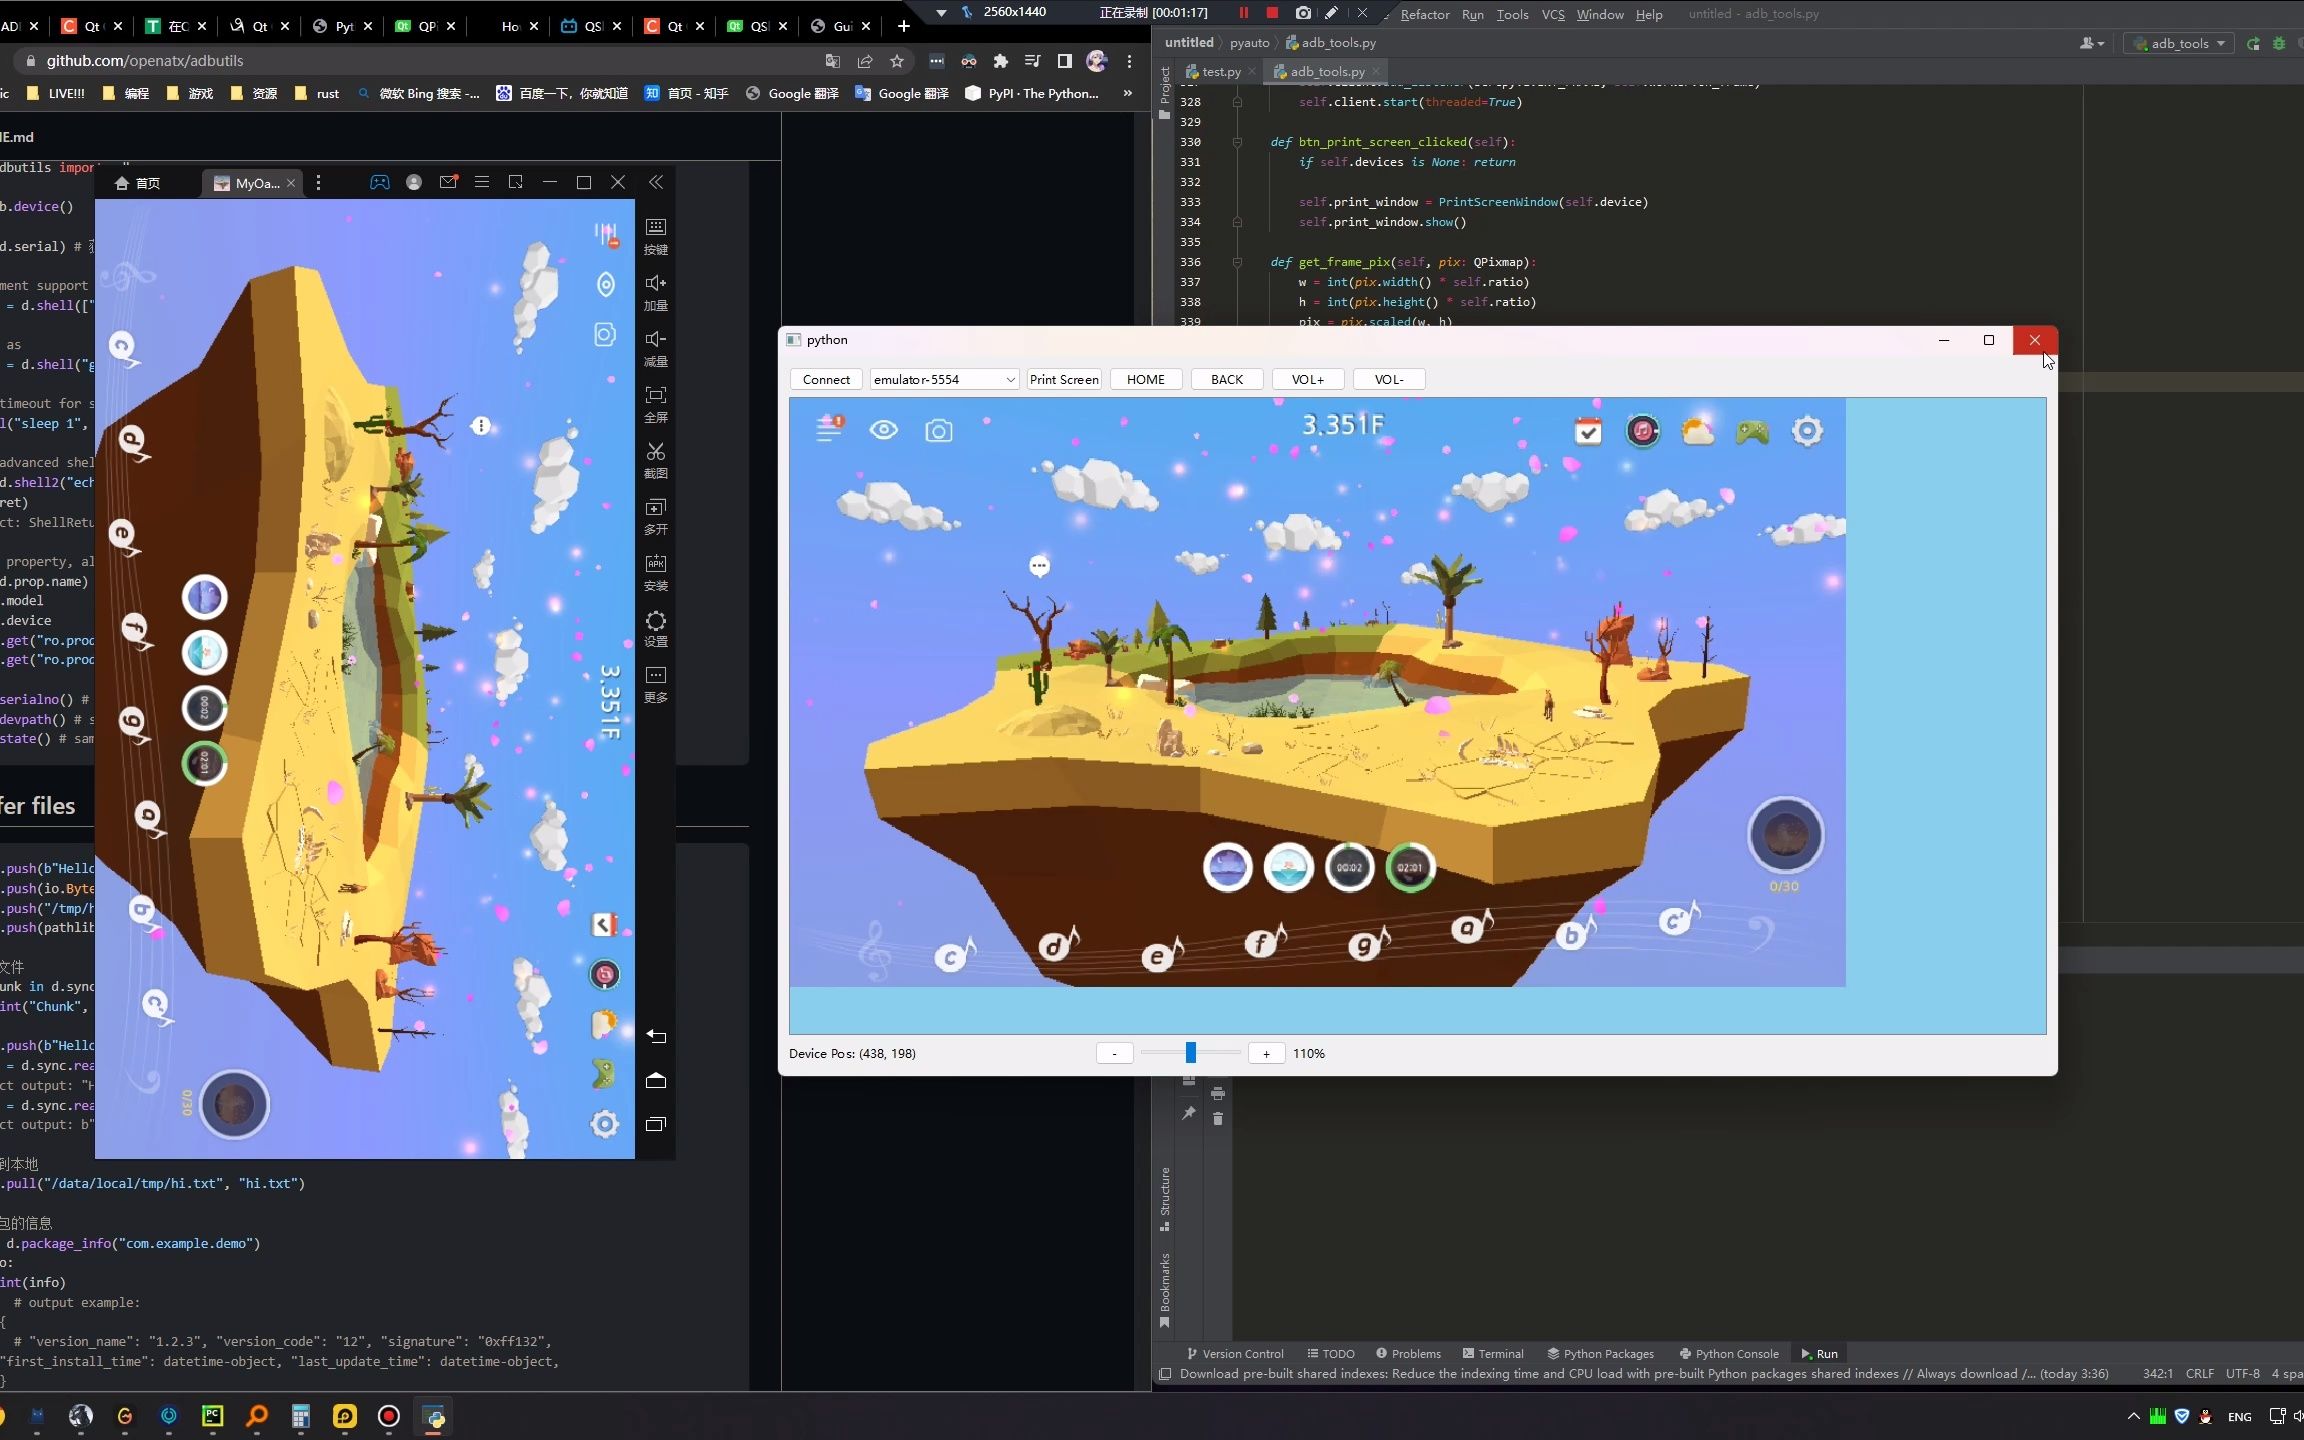Click the CRLF line separator in status bar
The height and width of the screenshot is (1440, 2304).
2199,1373
